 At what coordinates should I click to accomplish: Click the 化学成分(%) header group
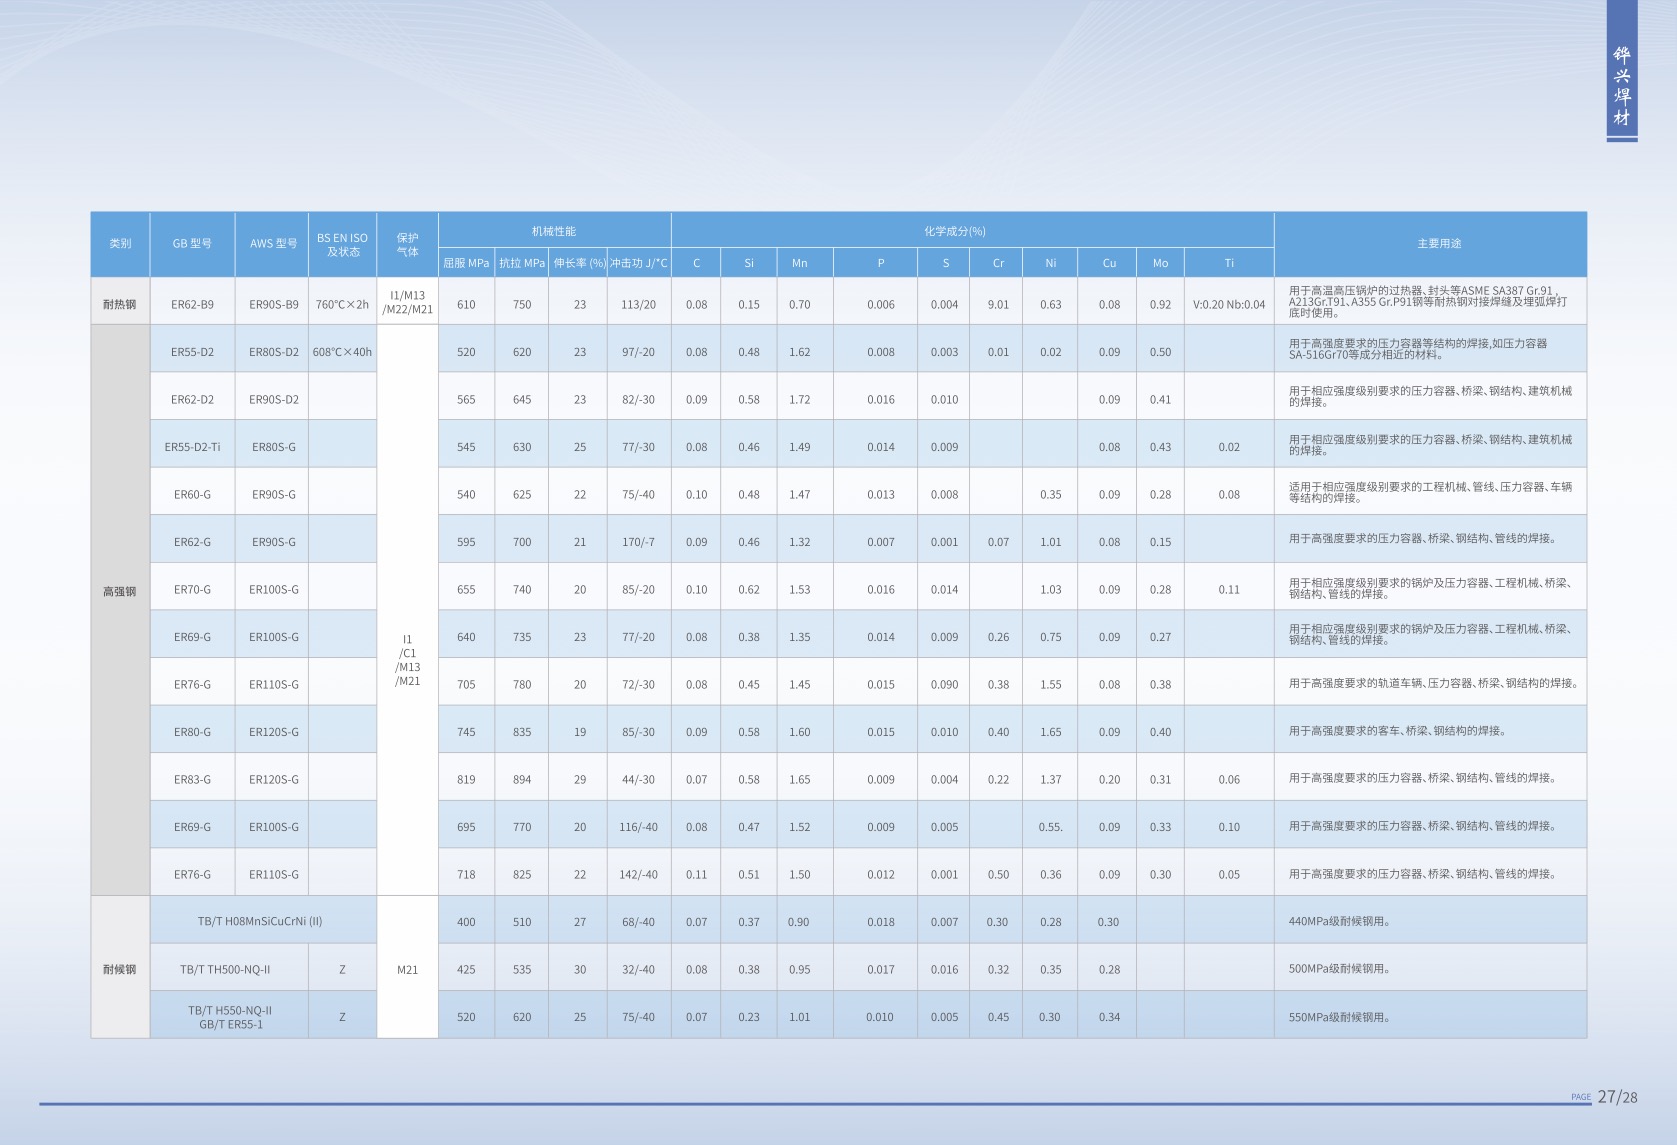coord(954,231)
